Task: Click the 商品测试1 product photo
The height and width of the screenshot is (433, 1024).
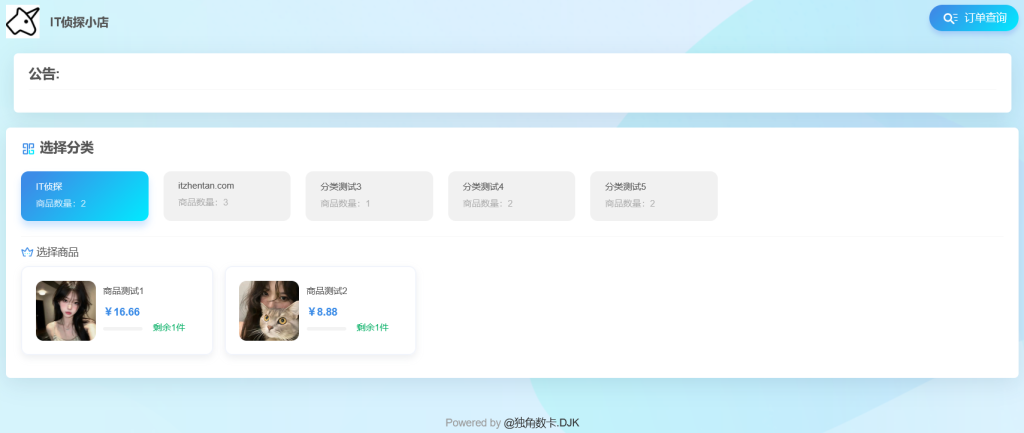Action: point(66,311)
